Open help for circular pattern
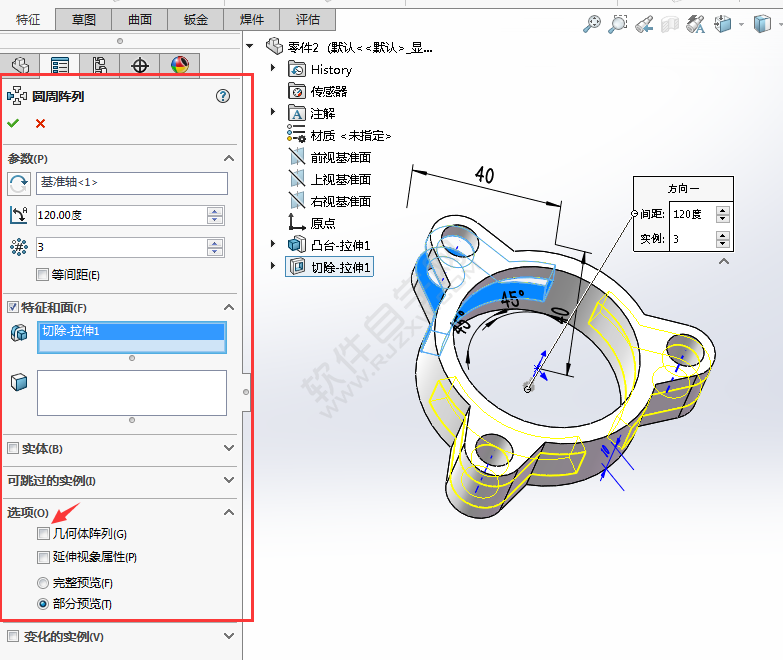The image size is (783, 660). tap(223, 96)
